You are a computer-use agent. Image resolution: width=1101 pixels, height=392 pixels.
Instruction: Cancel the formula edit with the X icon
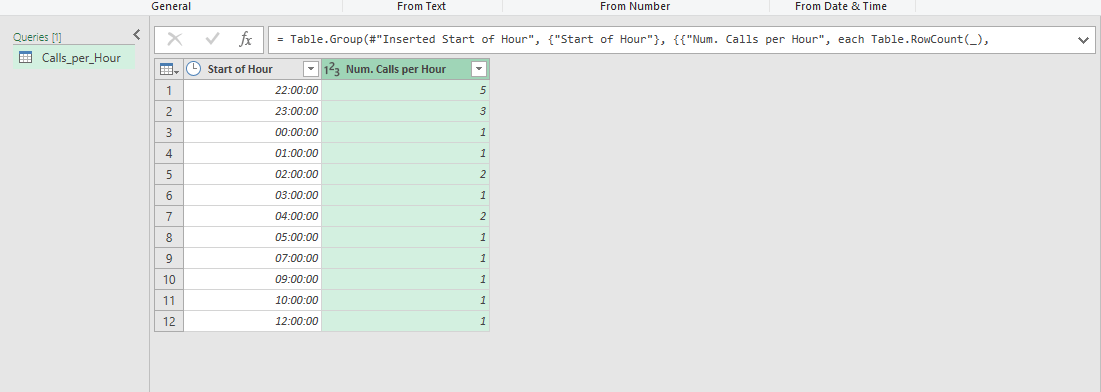[x=175, y=39]
